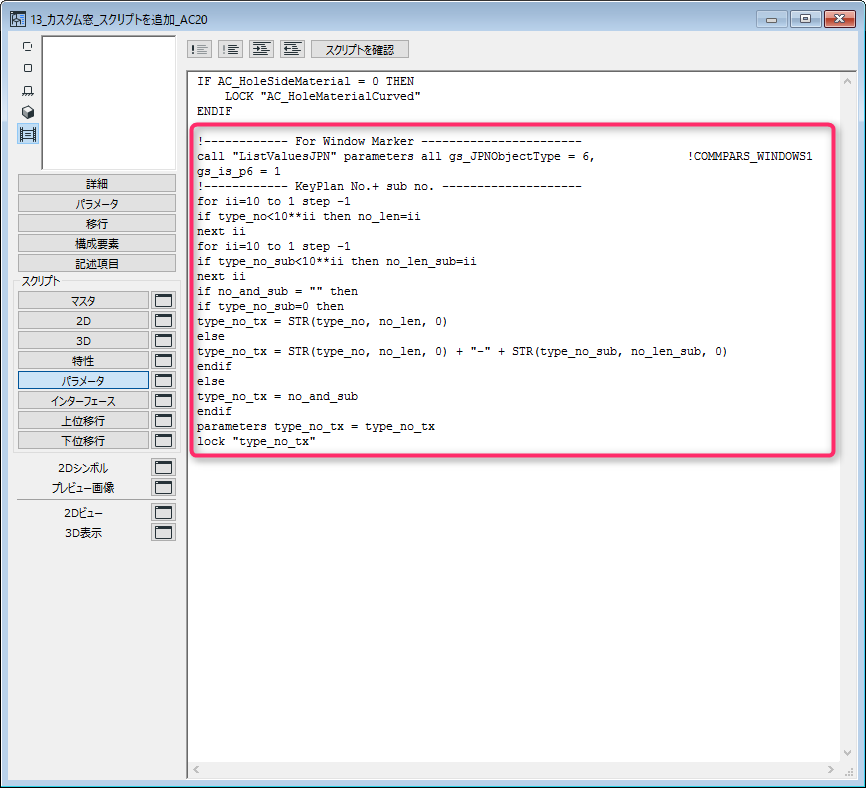Click line 'if type_no<10**ii then no_len=ii'
The height and width of the screenshot is (788, 866).
click(308, 216)
